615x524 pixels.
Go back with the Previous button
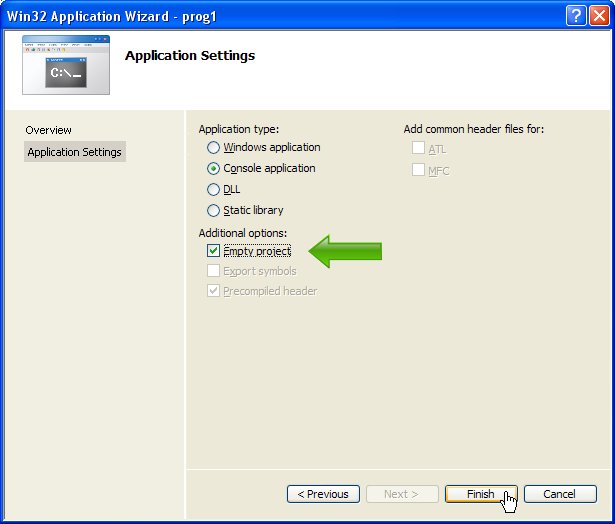pyautogui.click(x=323, y=494)
